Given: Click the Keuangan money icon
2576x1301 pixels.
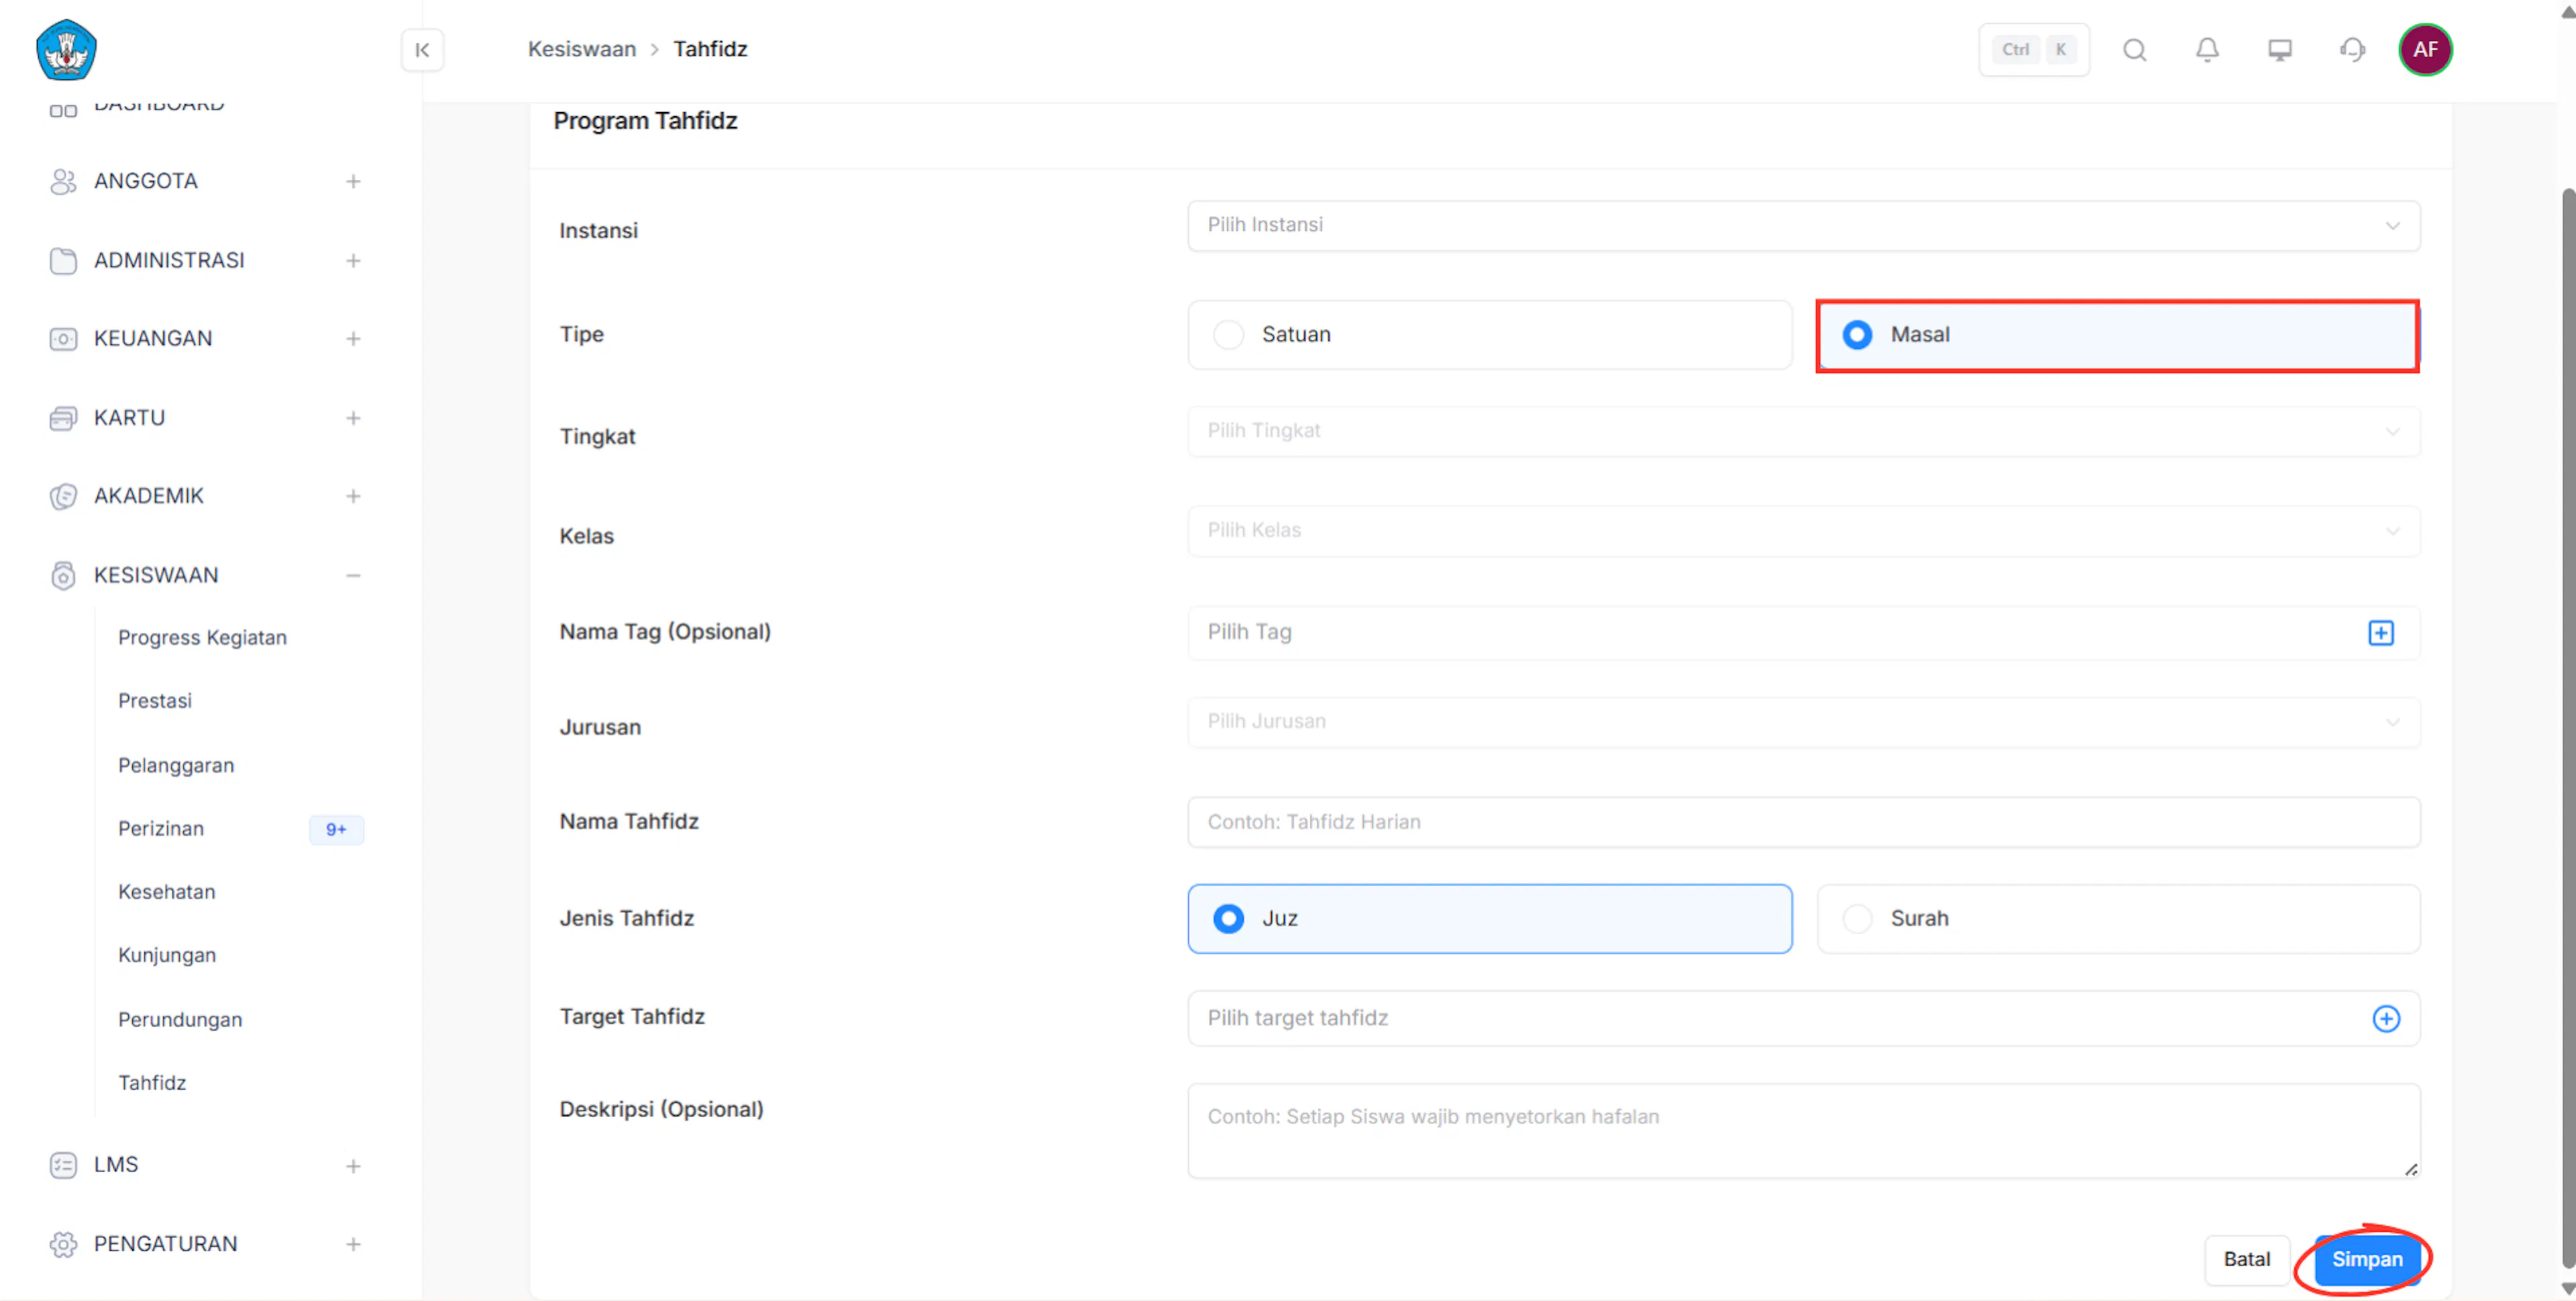Looking at the screenshot, I should point(63,339).
